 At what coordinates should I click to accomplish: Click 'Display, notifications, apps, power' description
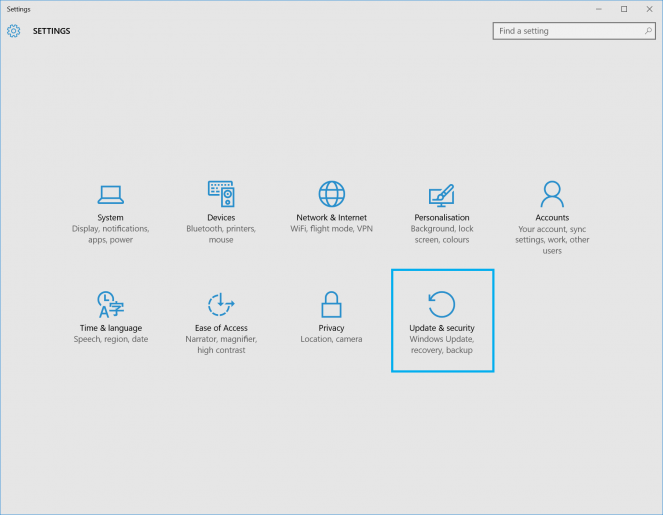110,234
